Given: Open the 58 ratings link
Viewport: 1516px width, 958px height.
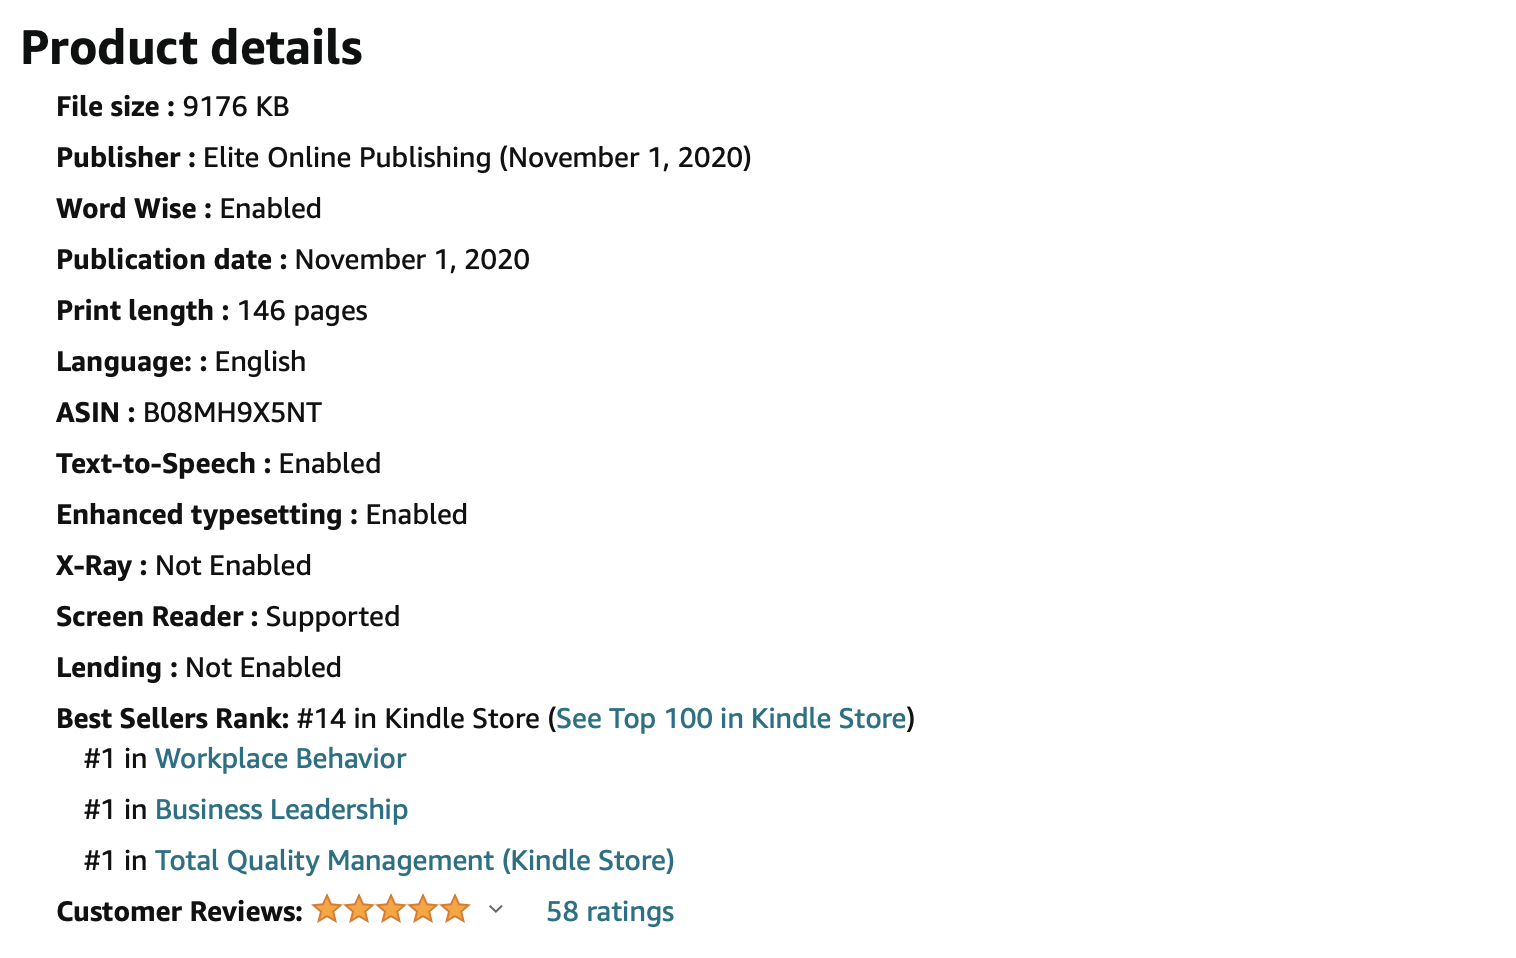Looking at the screenshot, I should pyautogui.click(x=610, y=912).
